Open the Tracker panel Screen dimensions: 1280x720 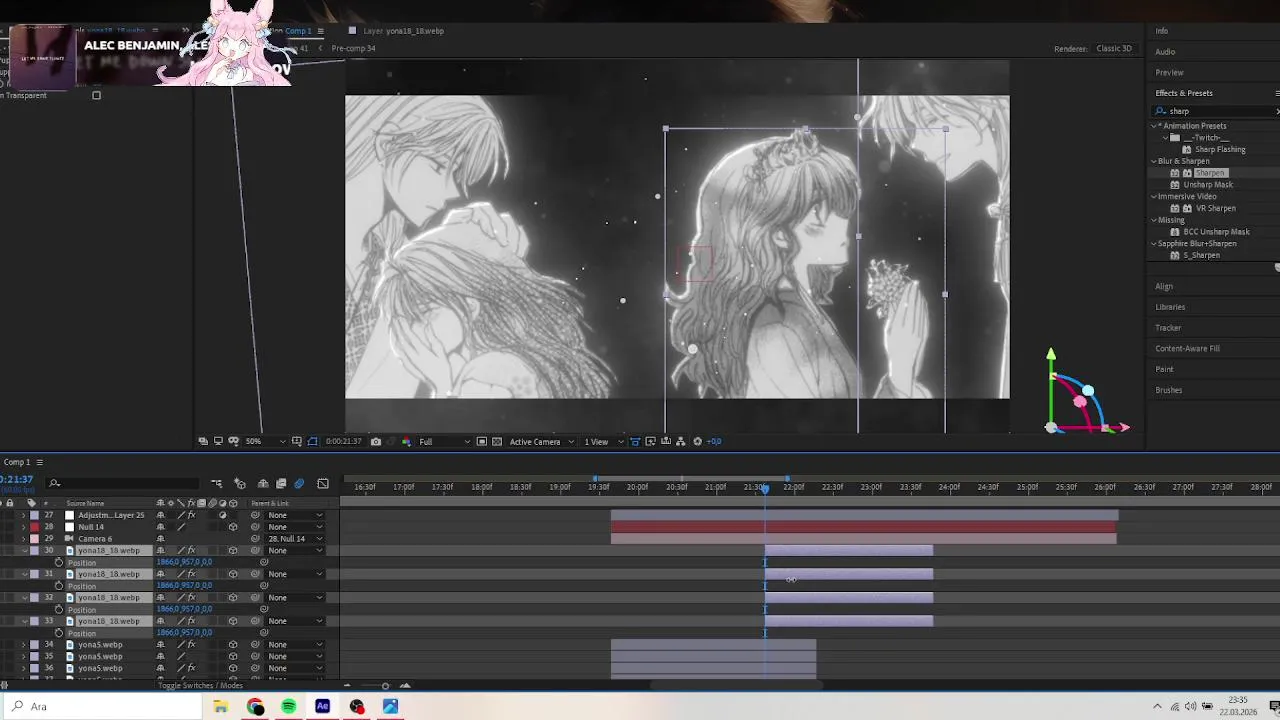[x=1168, y=328]
